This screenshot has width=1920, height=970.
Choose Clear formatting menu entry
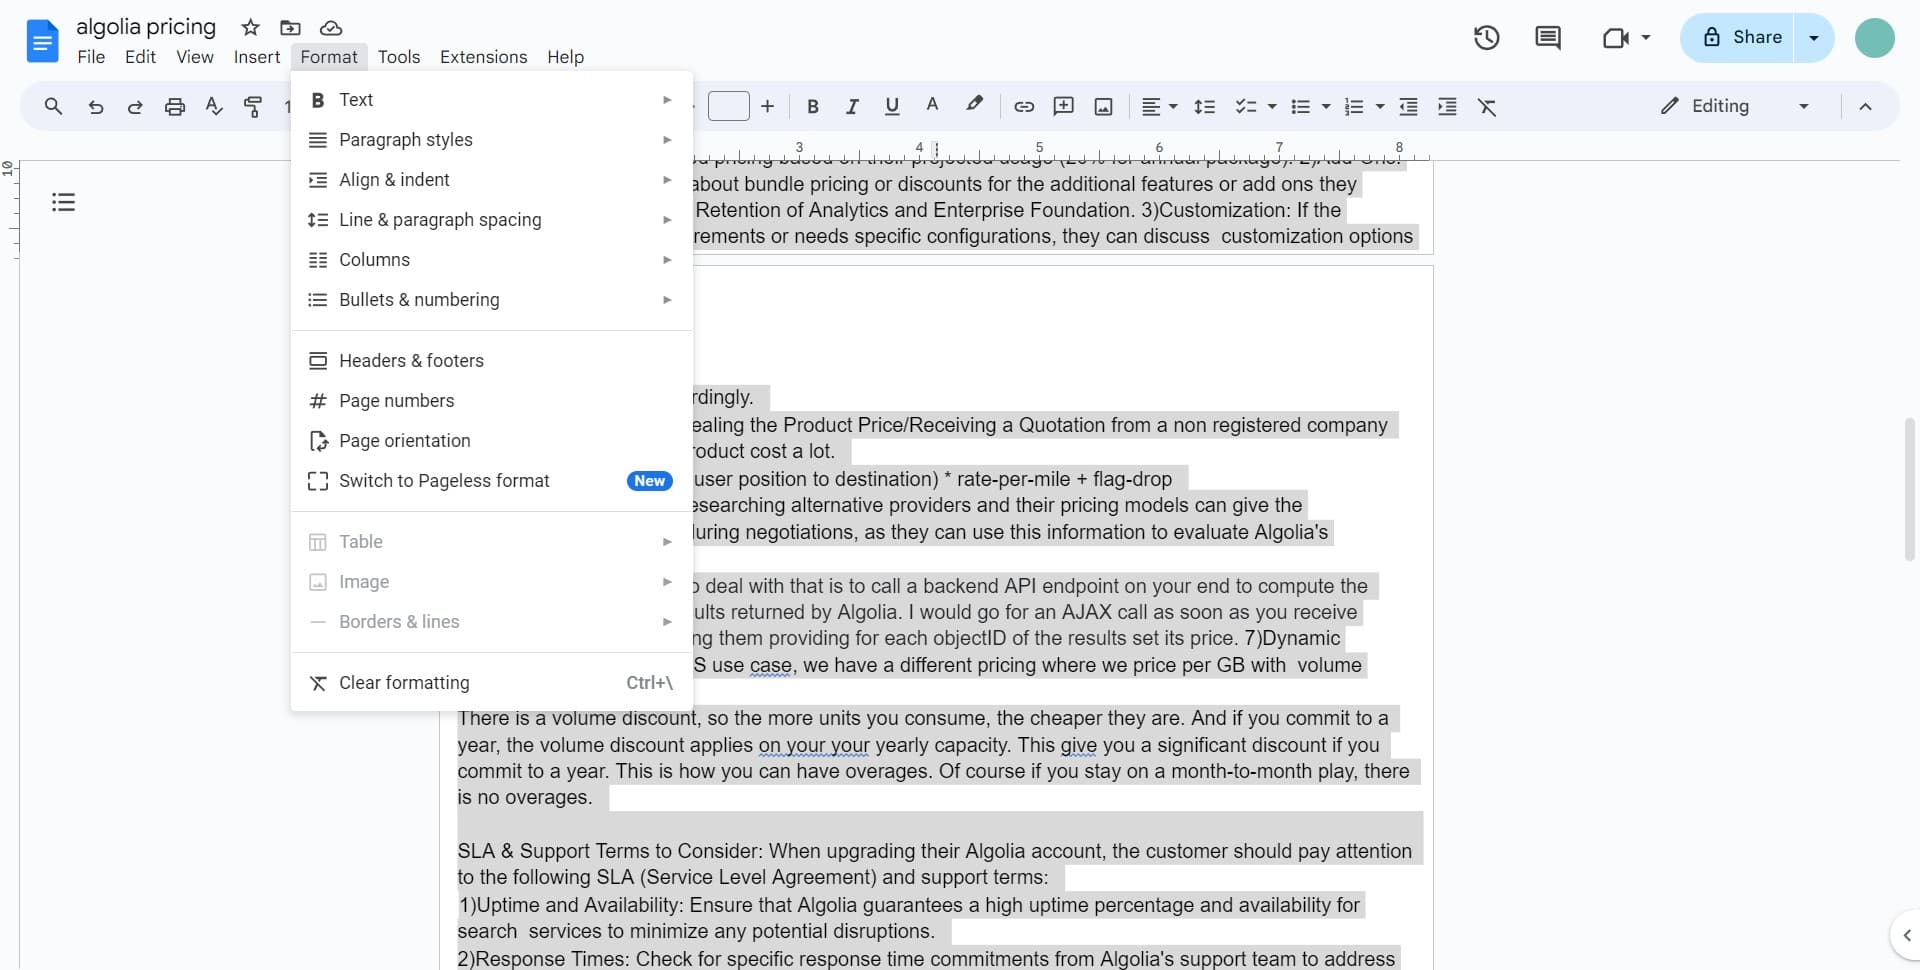(x=404, y=683)
